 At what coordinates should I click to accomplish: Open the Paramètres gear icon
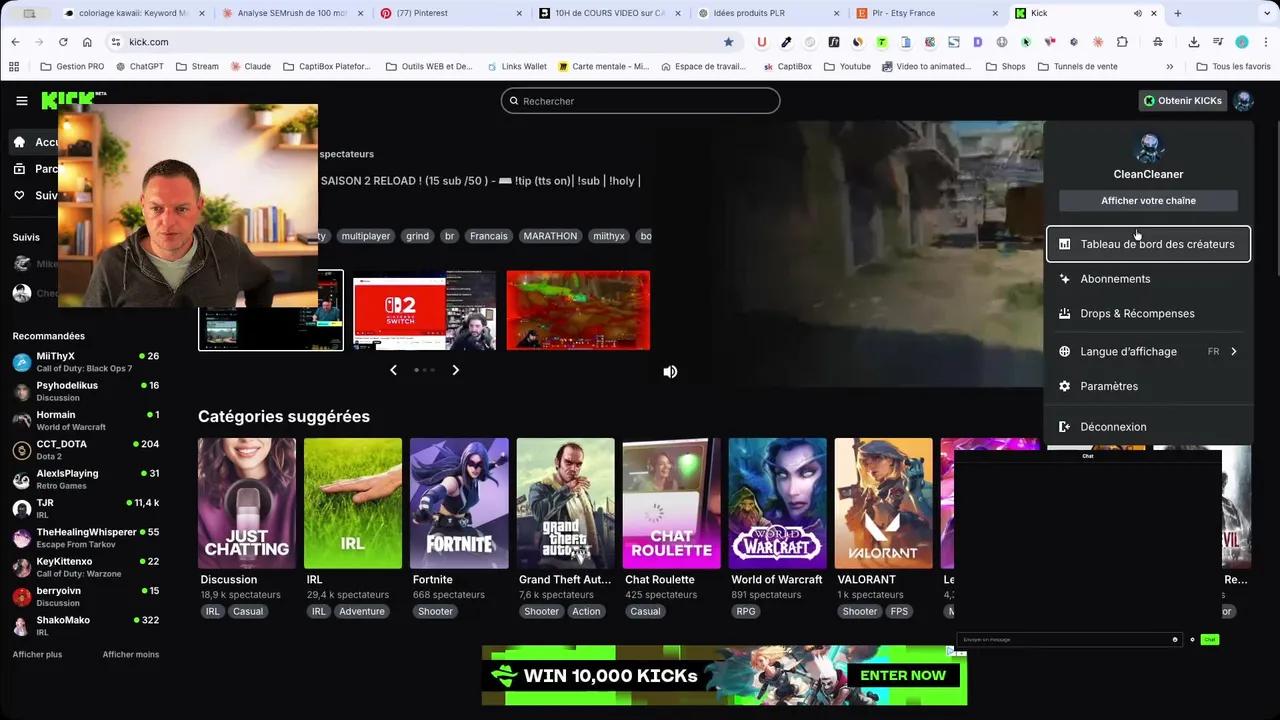[x=1064, y=386]
